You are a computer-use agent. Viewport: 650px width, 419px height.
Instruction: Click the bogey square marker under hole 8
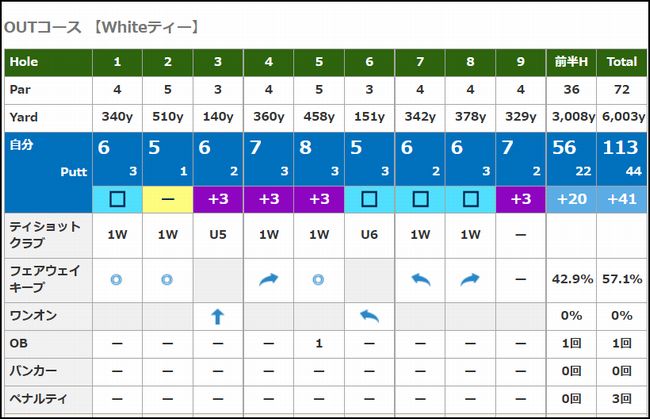tap(471, 198)
